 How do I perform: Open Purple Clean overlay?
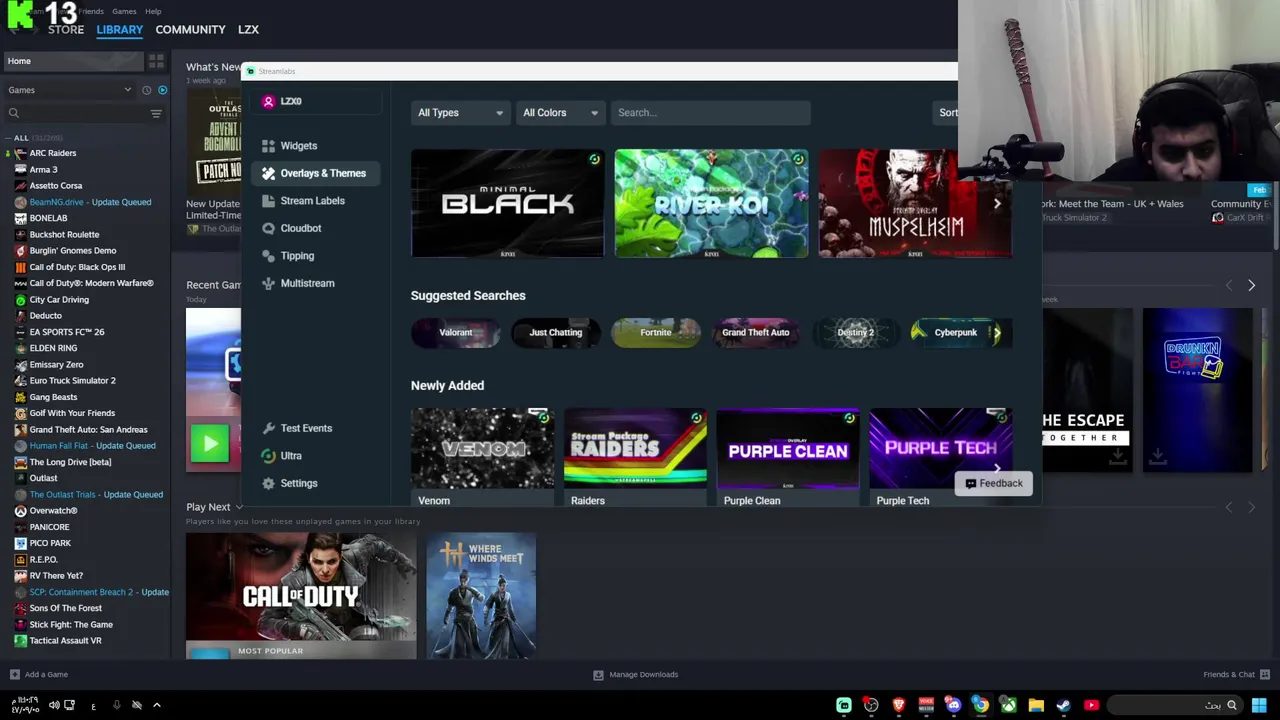point(788,448)
